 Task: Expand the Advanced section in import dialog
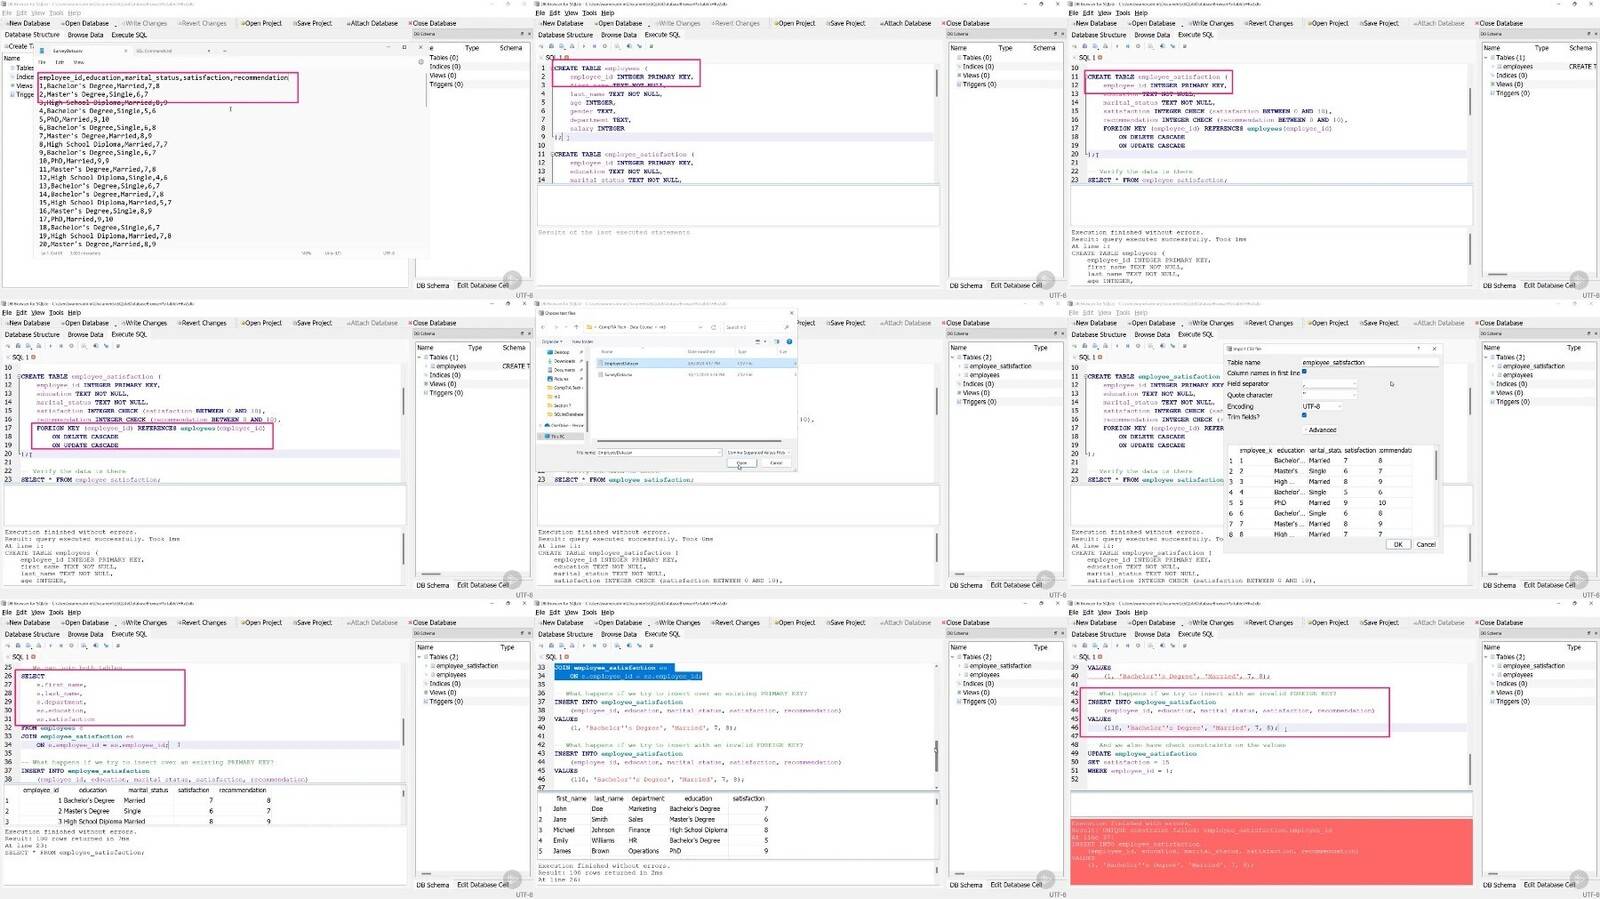(x=1321, y=430)
